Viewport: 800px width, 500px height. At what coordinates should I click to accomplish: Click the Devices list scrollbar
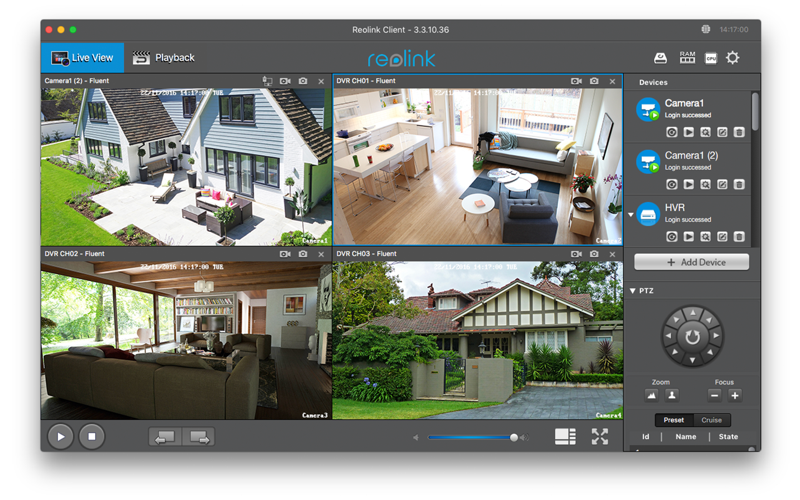(x=755, y=111)
